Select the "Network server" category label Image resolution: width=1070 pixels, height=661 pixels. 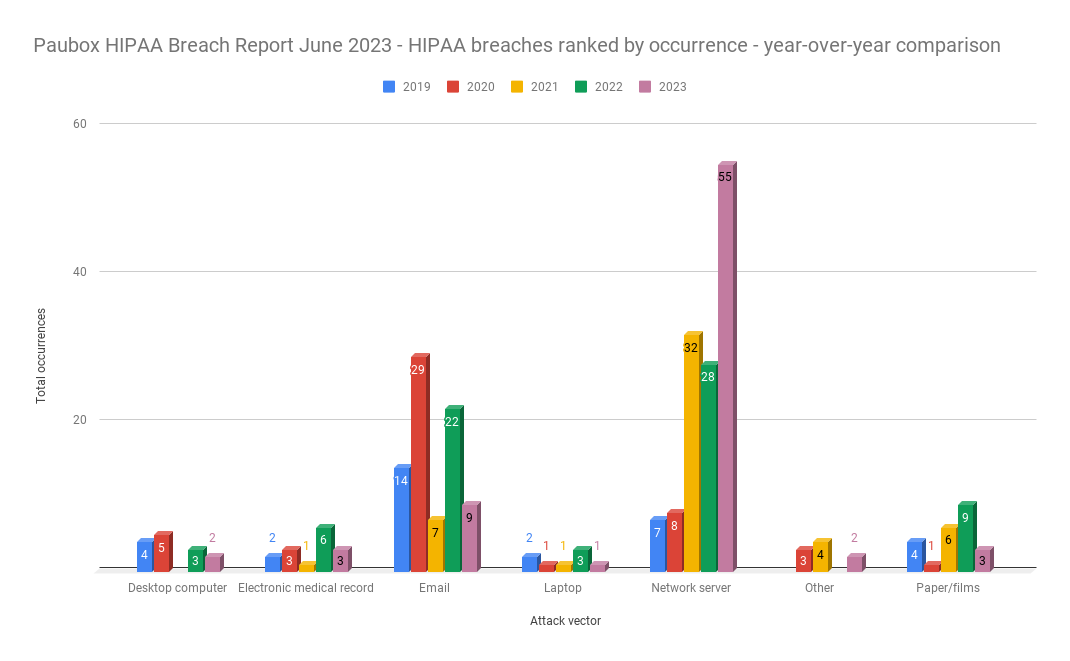click(x=691, y=588)
